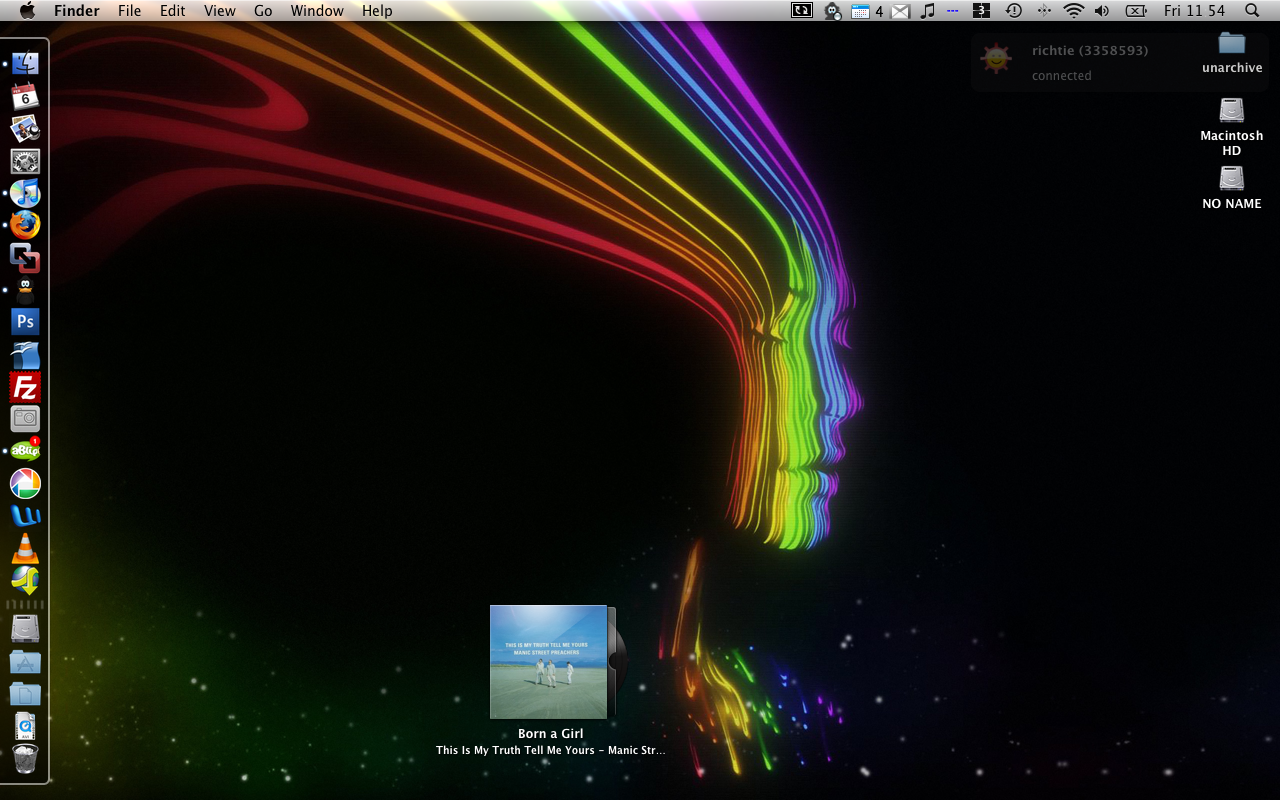Image resolution: width=1280 pixels, height=800 pixels.
Task: Launch Photoshop from the dock
Action: 25,322
